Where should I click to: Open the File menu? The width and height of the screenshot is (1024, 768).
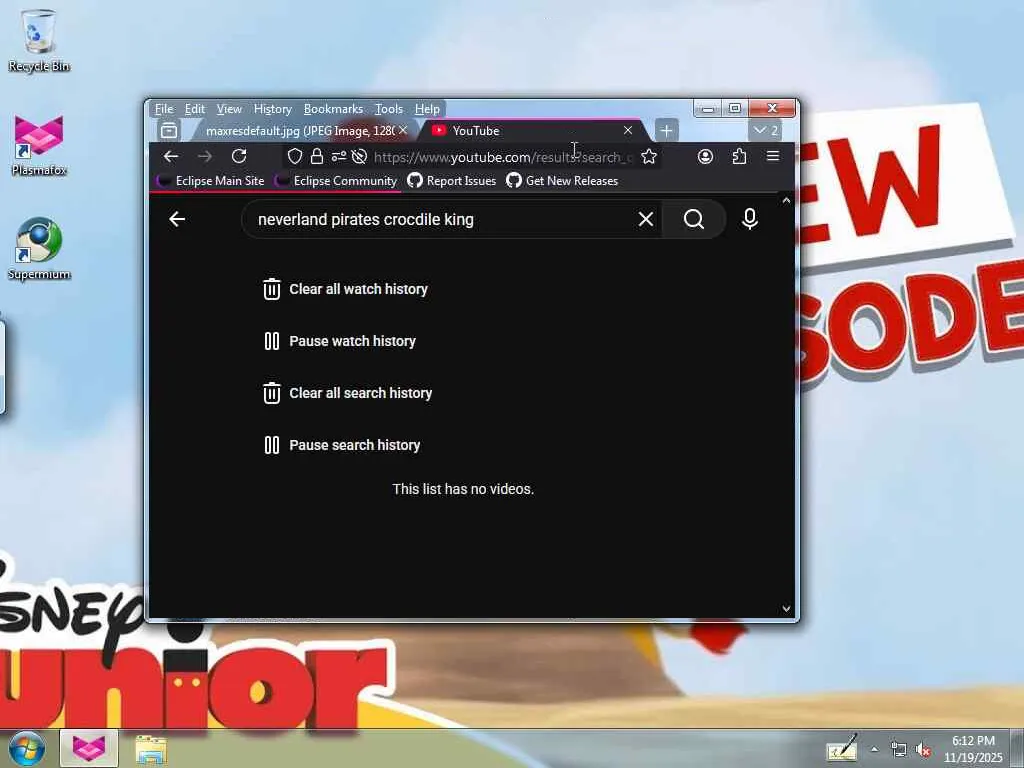click(x=165, y=109)
